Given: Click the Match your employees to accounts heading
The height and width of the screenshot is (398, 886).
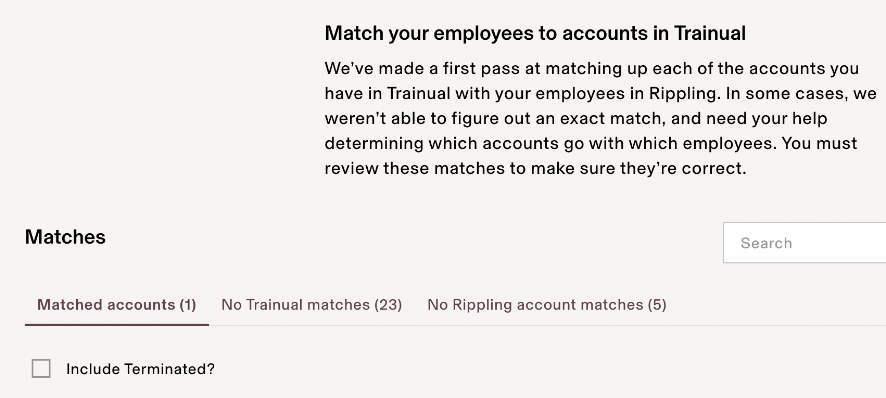Looking at the screenshot, I should pyautogui.click(x=535, y=33).
